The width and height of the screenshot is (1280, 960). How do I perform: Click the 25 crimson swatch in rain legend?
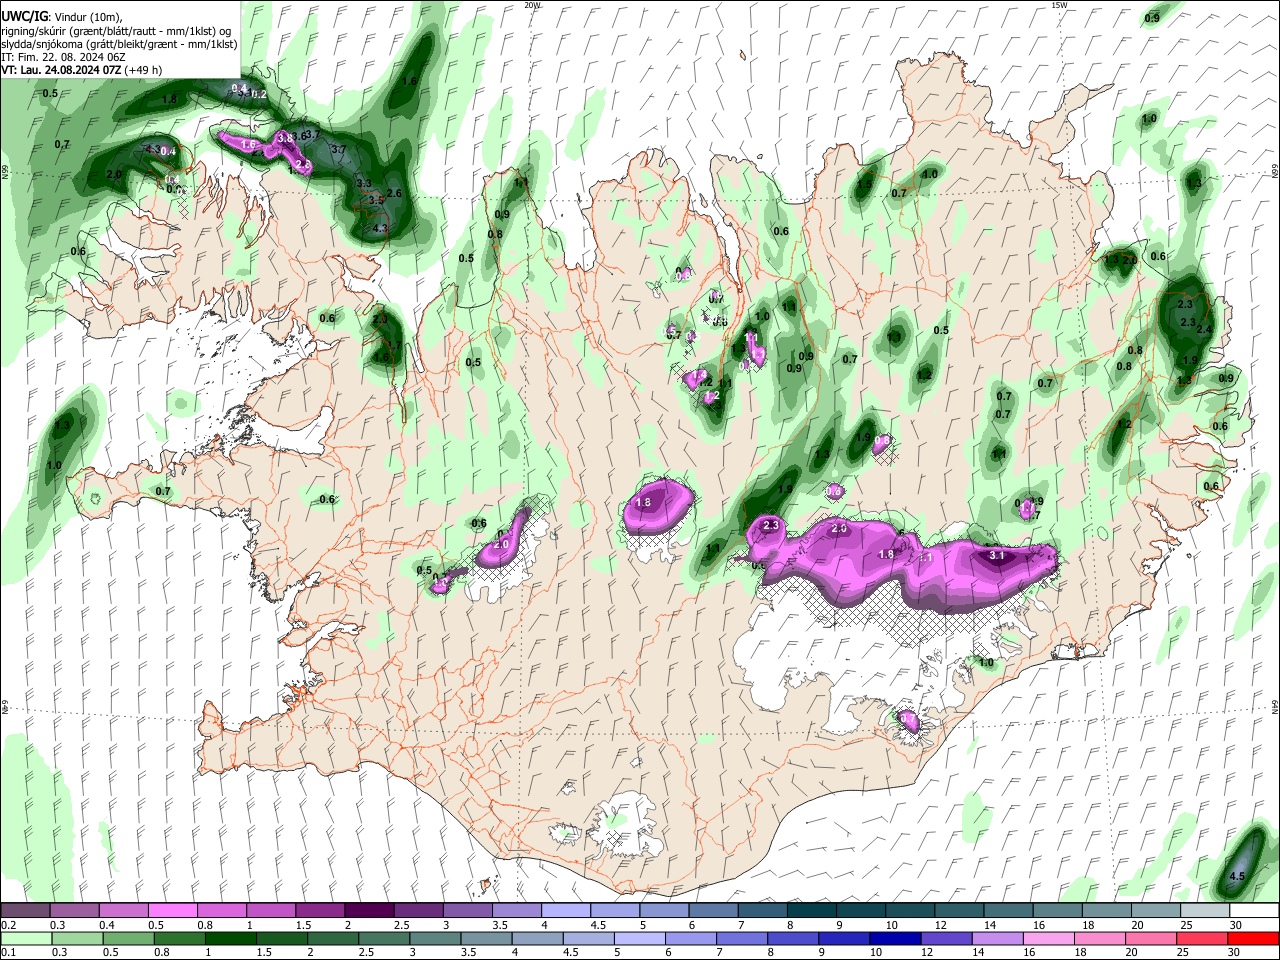(x=1203, y=938)
